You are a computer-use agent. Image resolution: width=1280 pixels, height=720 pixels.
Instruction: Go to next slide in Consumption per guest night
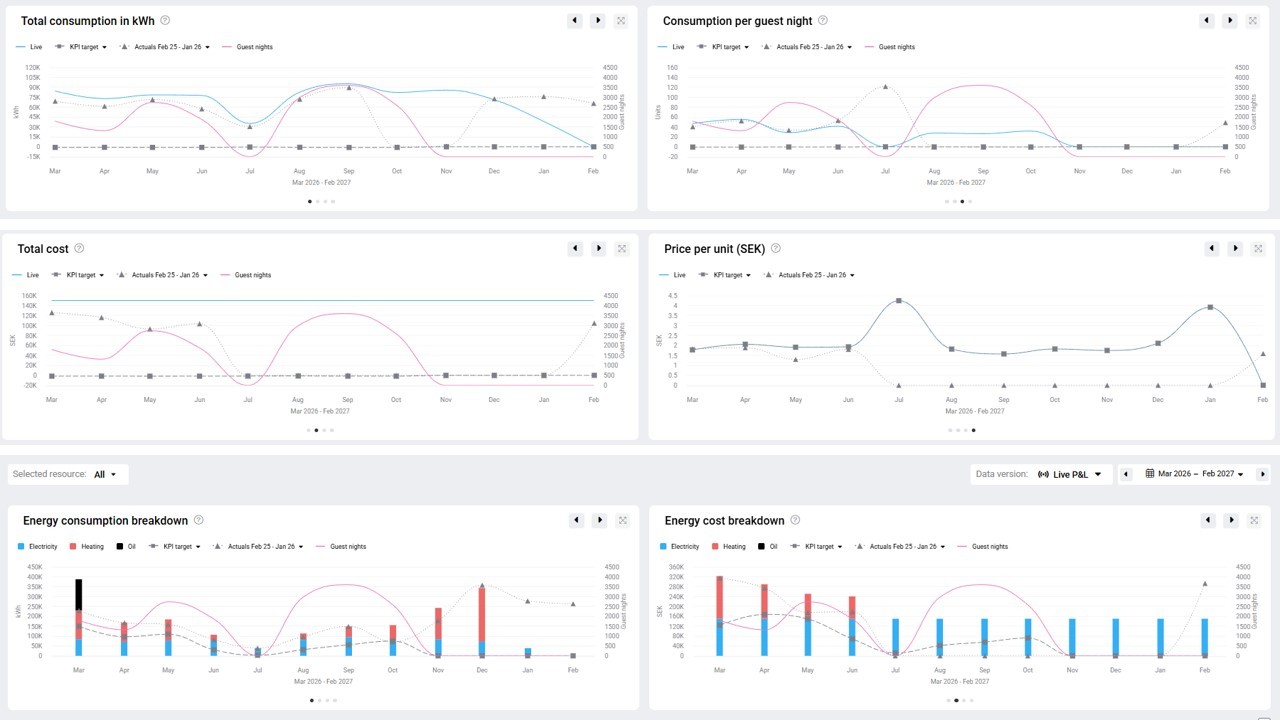point(1230,20)
